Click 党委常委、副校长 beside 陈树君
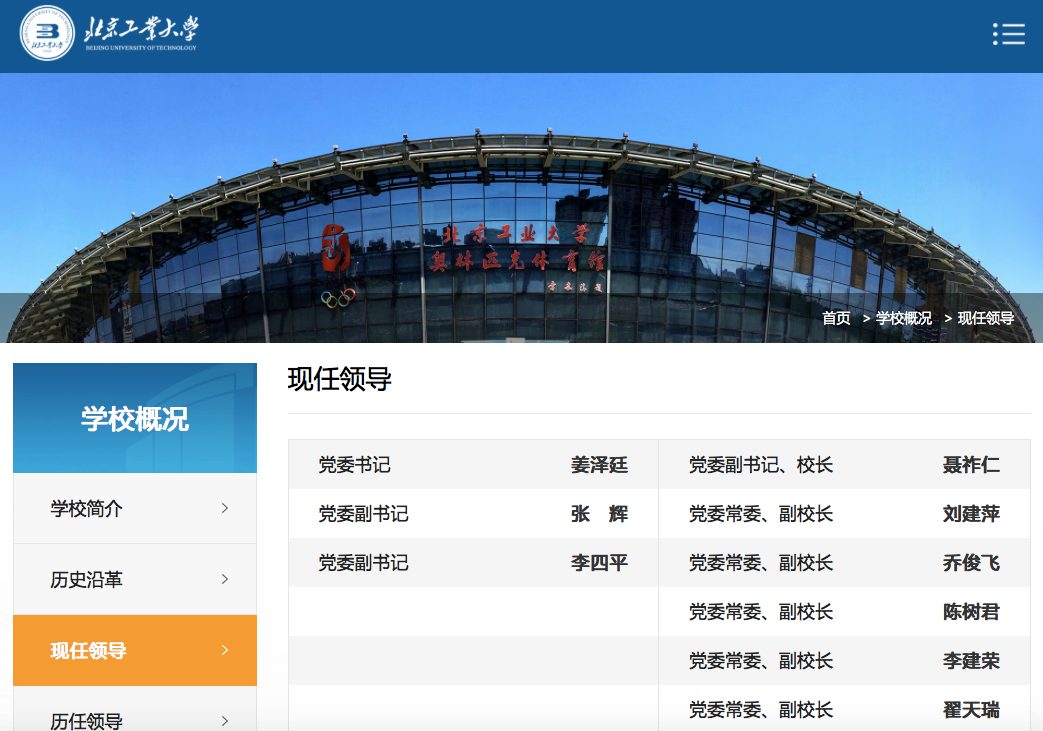 [x=761, y=612]
